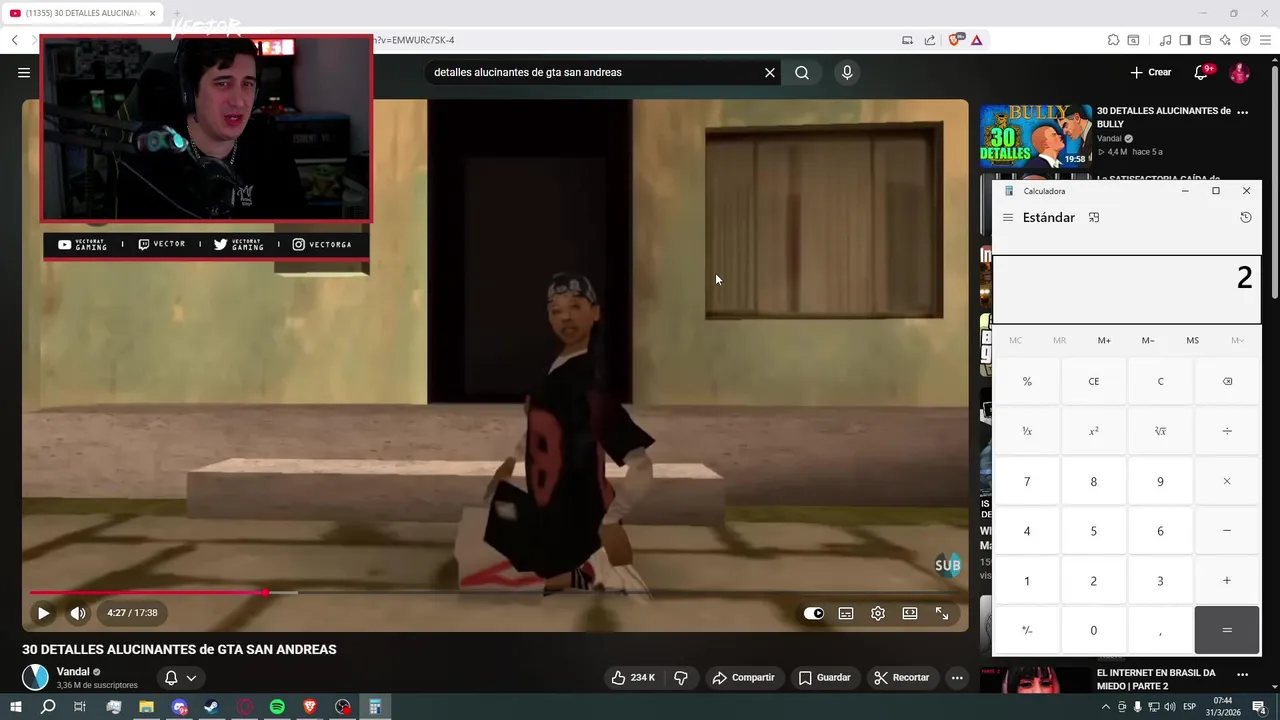The height and width of the screenshot is (720, 1280).
Task: Click Calculator M+ memory add
Action: [1104, 341]
